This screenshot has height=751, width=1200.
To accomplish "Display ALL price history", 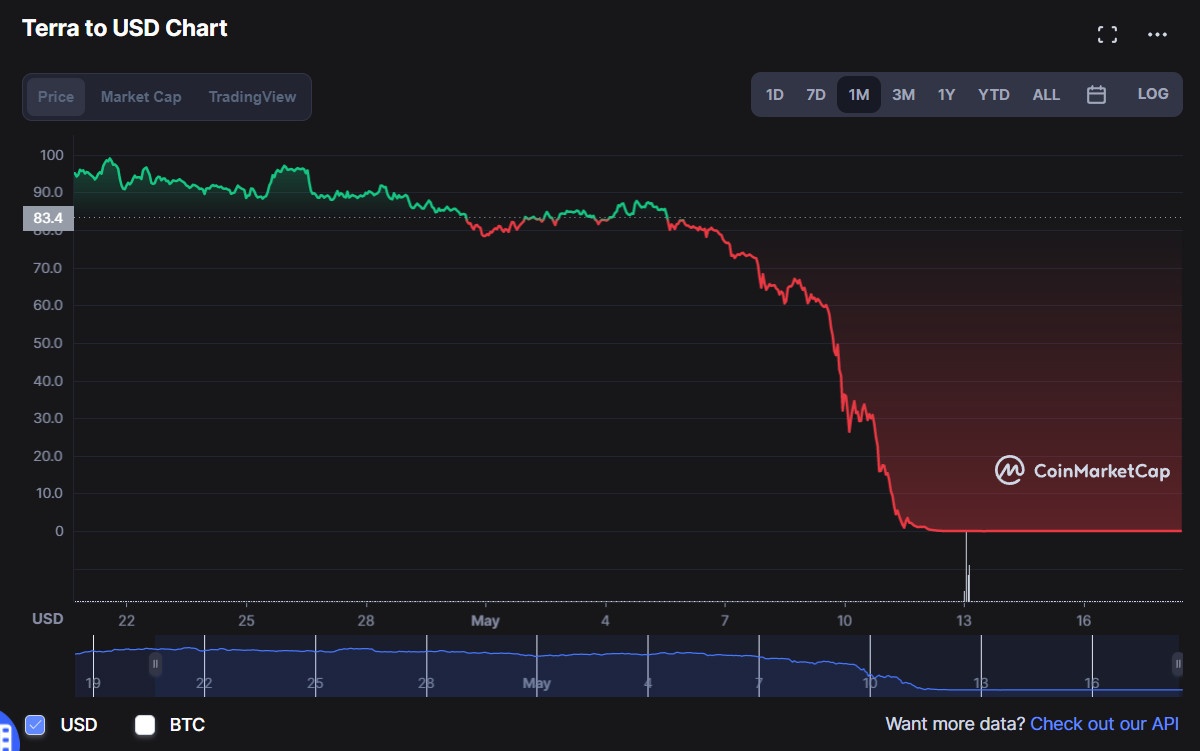I will 1046,95.
